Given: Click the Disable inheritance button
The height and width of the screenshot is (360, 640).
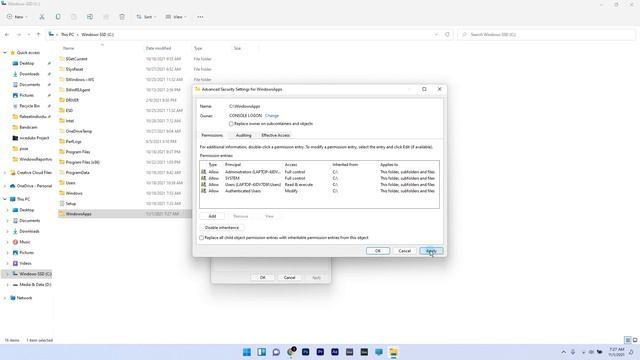Looking at the screenshot, I should [x=222, y=228].
